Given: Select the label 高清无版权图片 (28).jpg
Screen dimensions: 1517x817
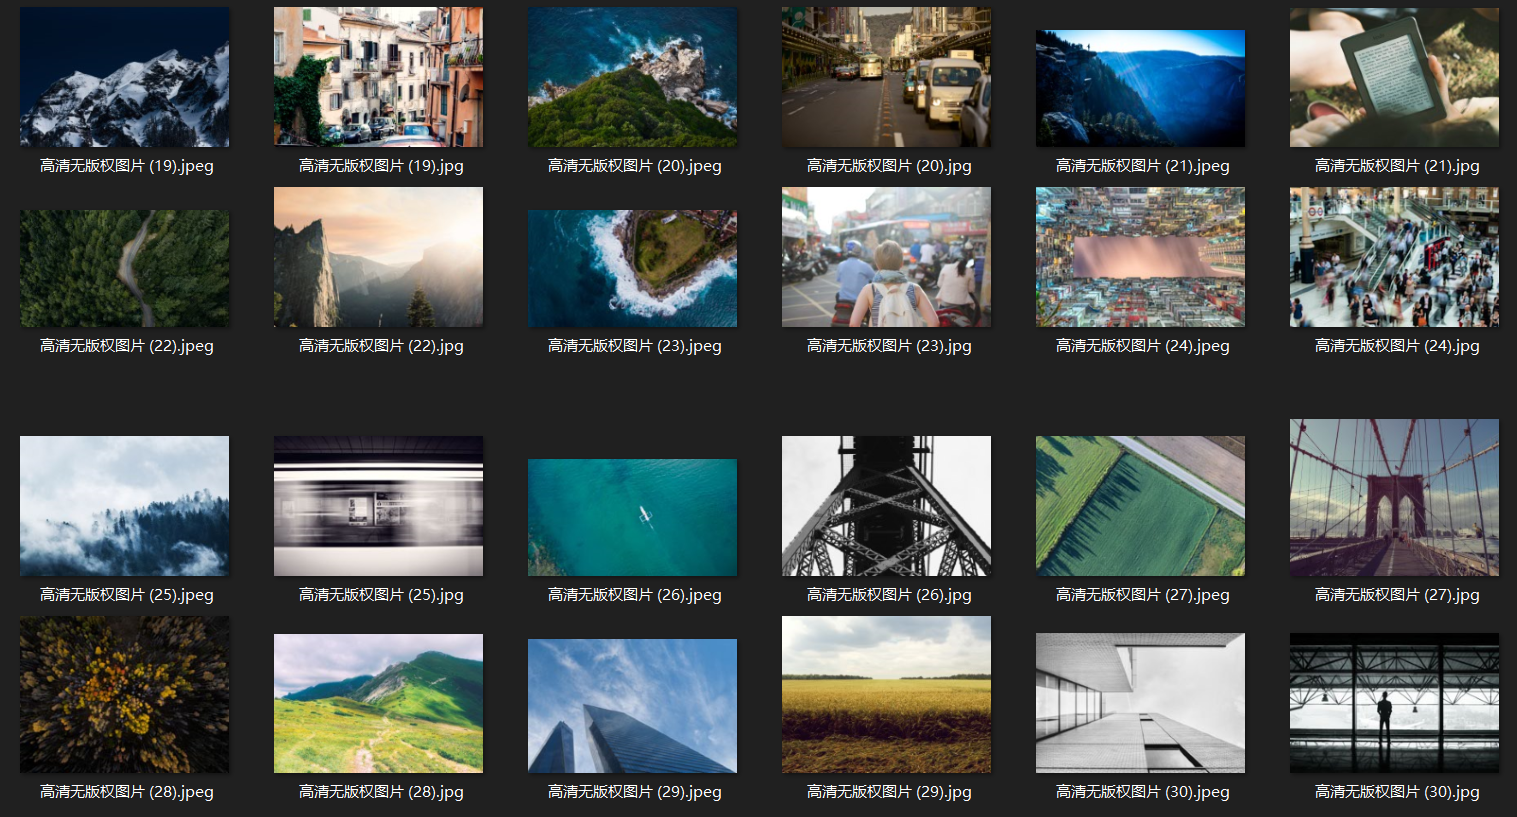Looking at the screenshot, I should tap(381, 792).
